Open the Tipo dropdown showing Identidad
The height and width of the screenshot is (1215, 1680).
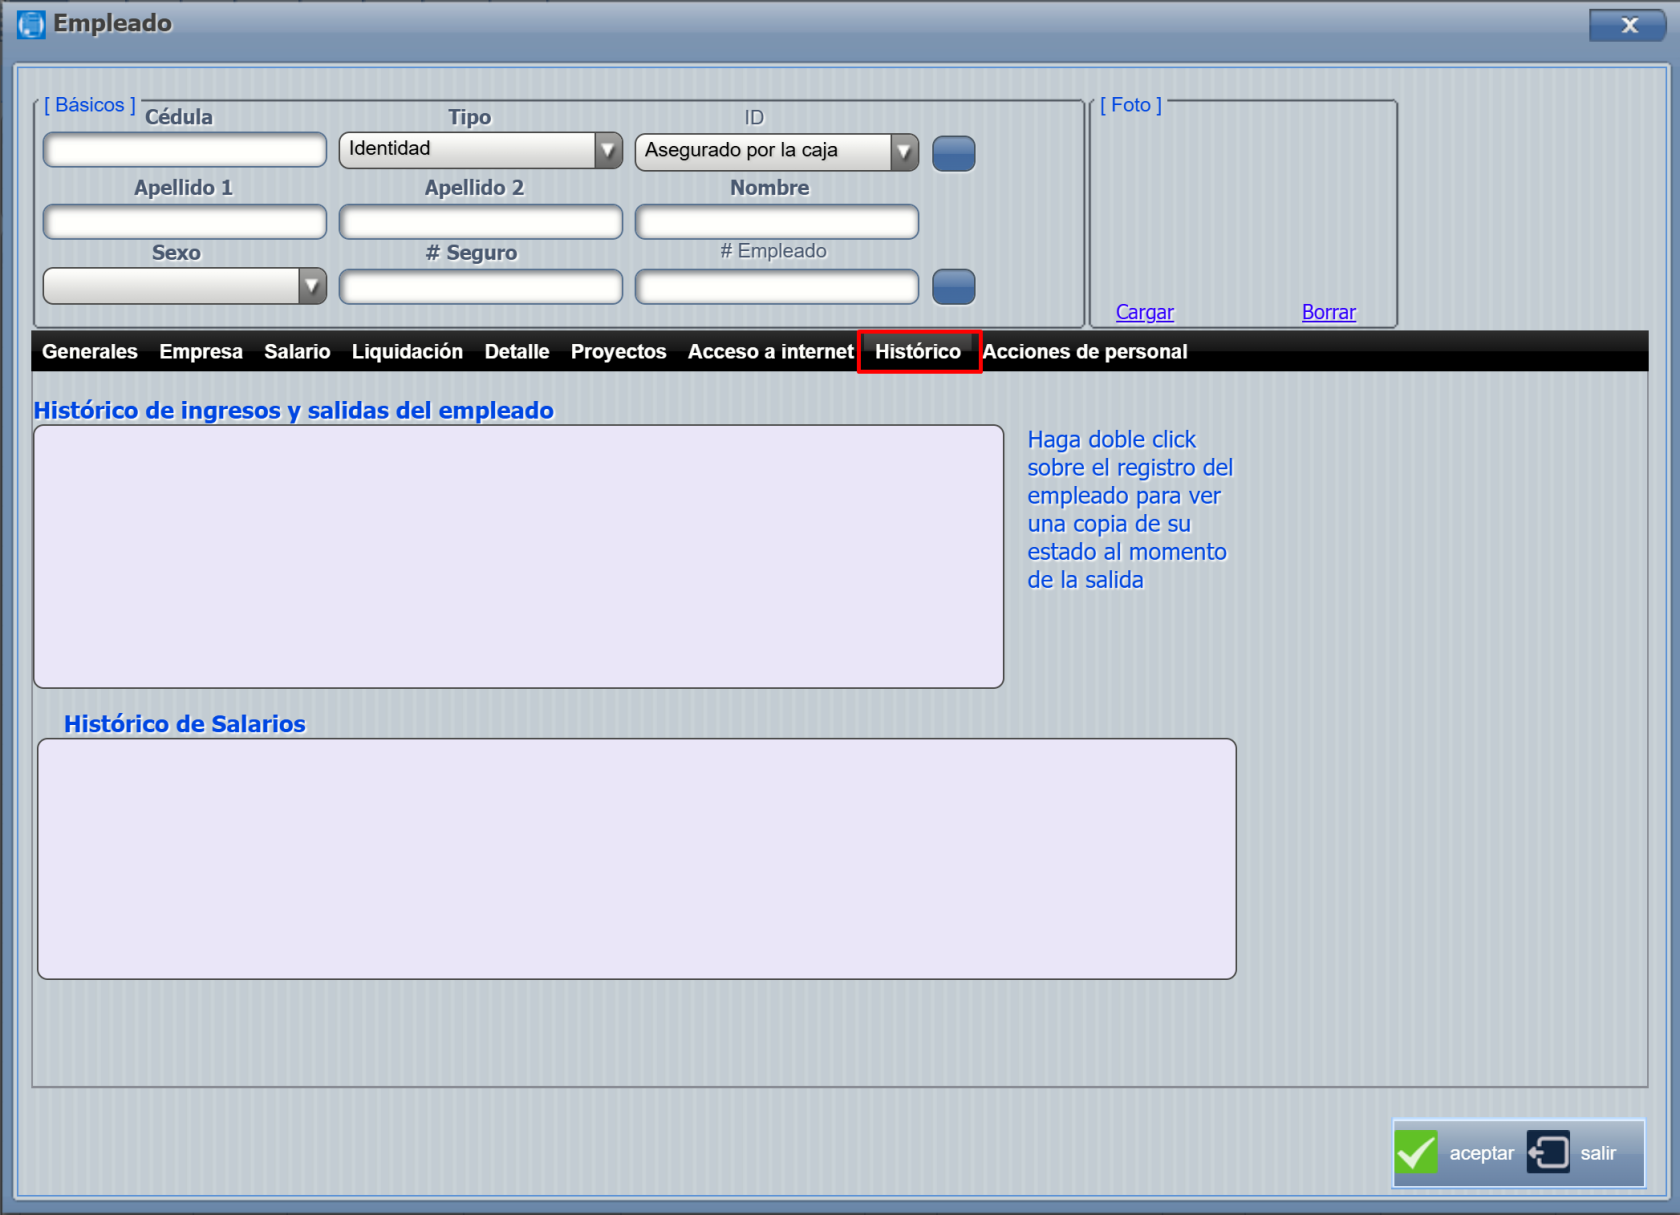tap(481, 150)
